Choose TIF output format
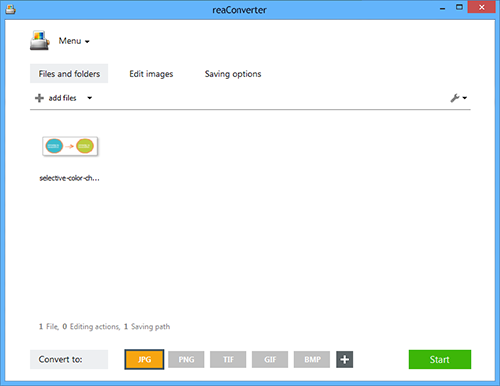The width and height of the screenshot is (500, 386). tap(228, 359)
